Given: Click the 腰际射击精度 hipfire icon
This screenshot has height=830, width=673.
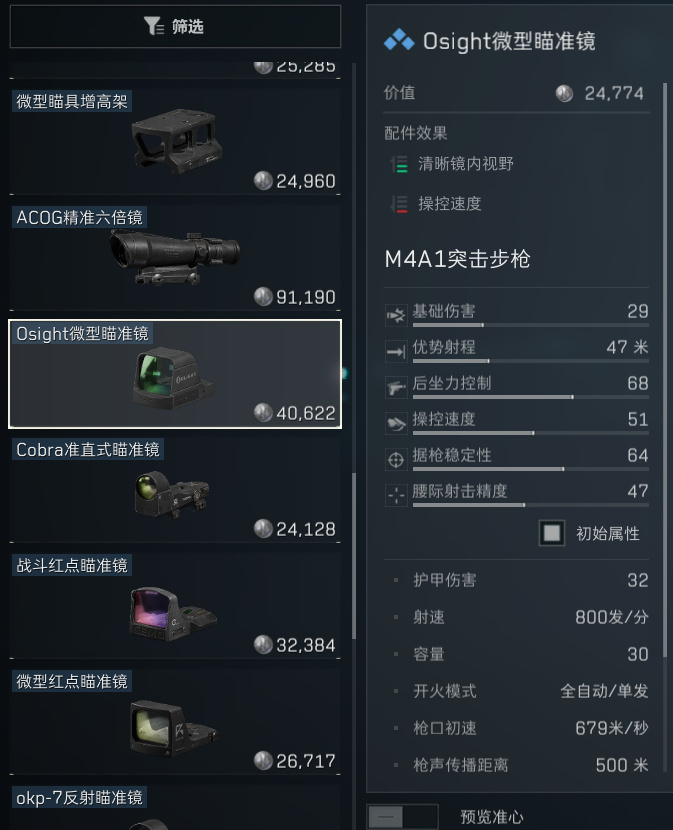Looking at the screenshot, I should (396, 495).
